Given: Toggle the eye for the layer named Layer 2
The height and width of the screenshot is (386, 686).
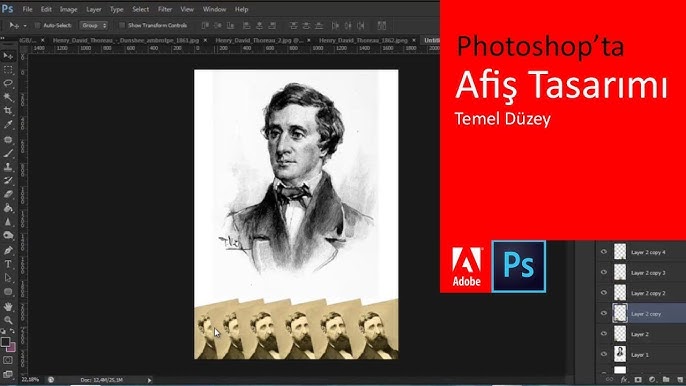Looking at the screenshot, I should (604, 334).
